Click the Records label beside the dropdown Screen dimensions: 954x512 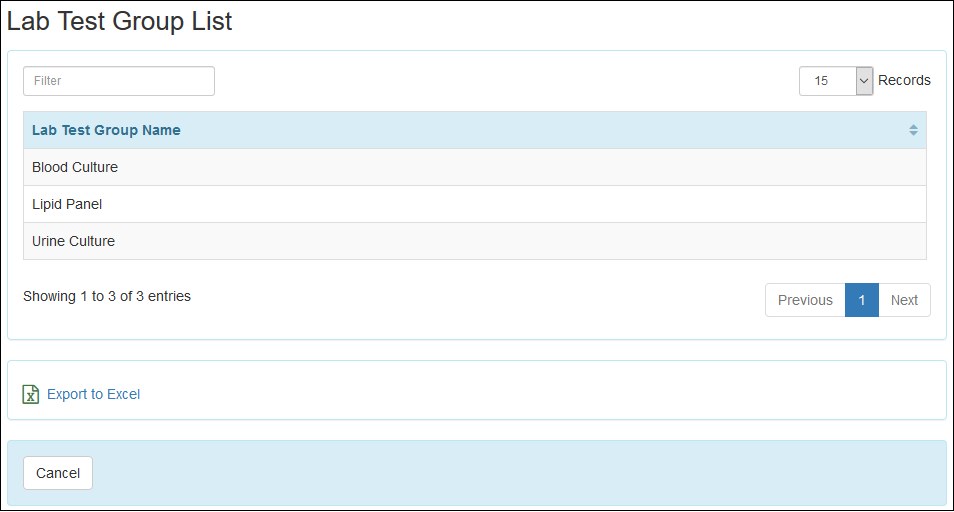pyautogui.click(x=904, y=80)
